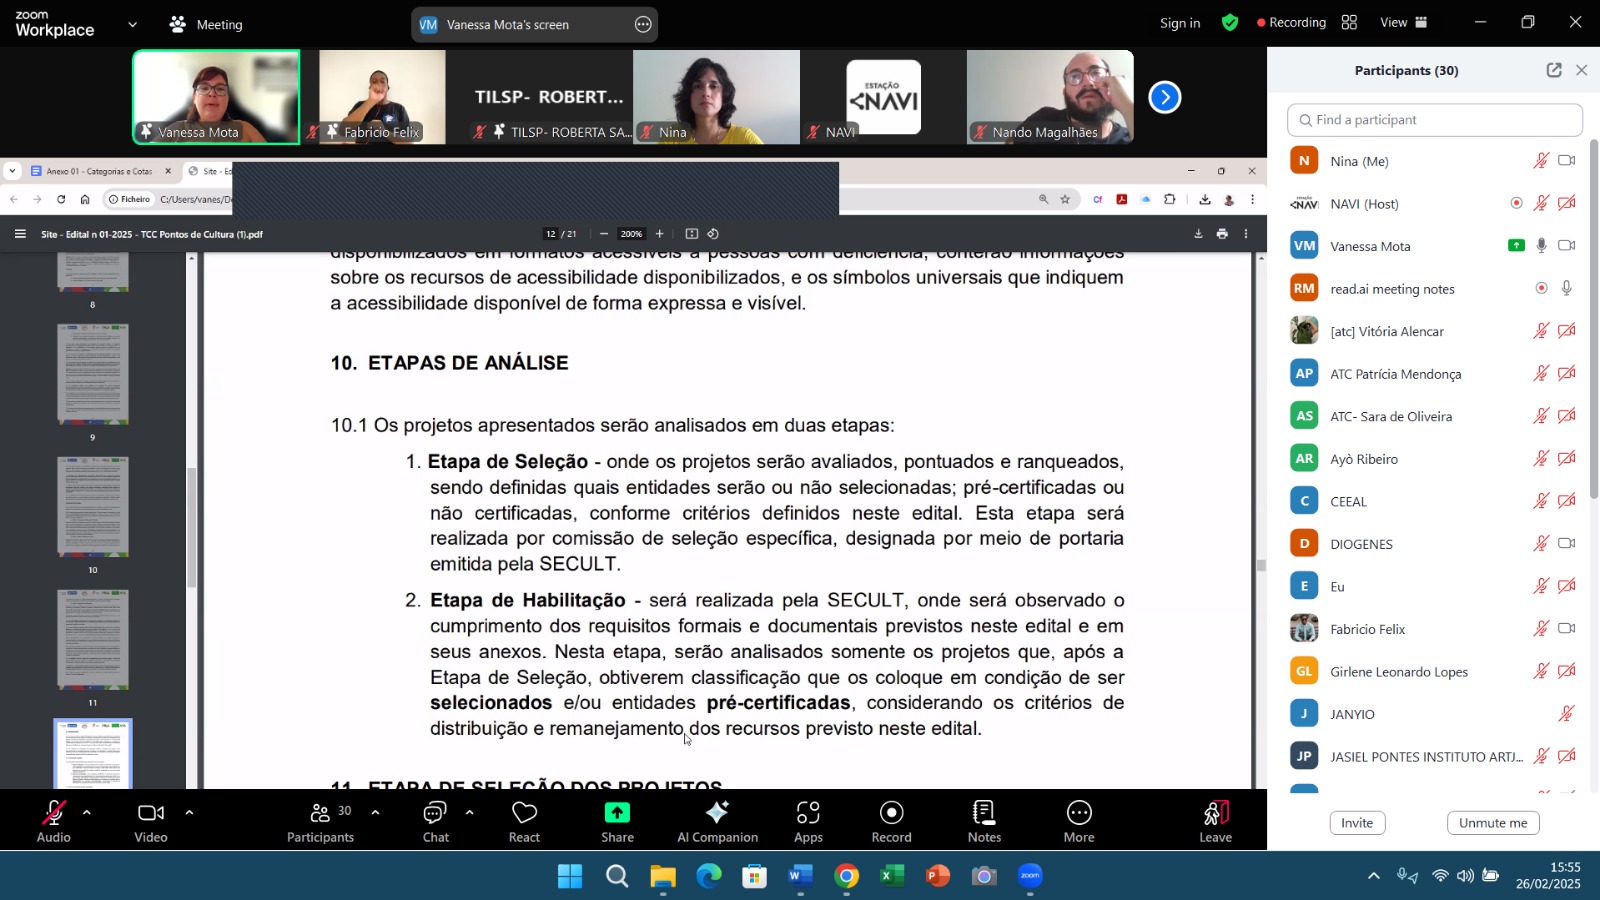The height and width of the screenshot is (900, 1600).
Task: Expand audio options arrow next to Audio
Action: tap(87, 812)
